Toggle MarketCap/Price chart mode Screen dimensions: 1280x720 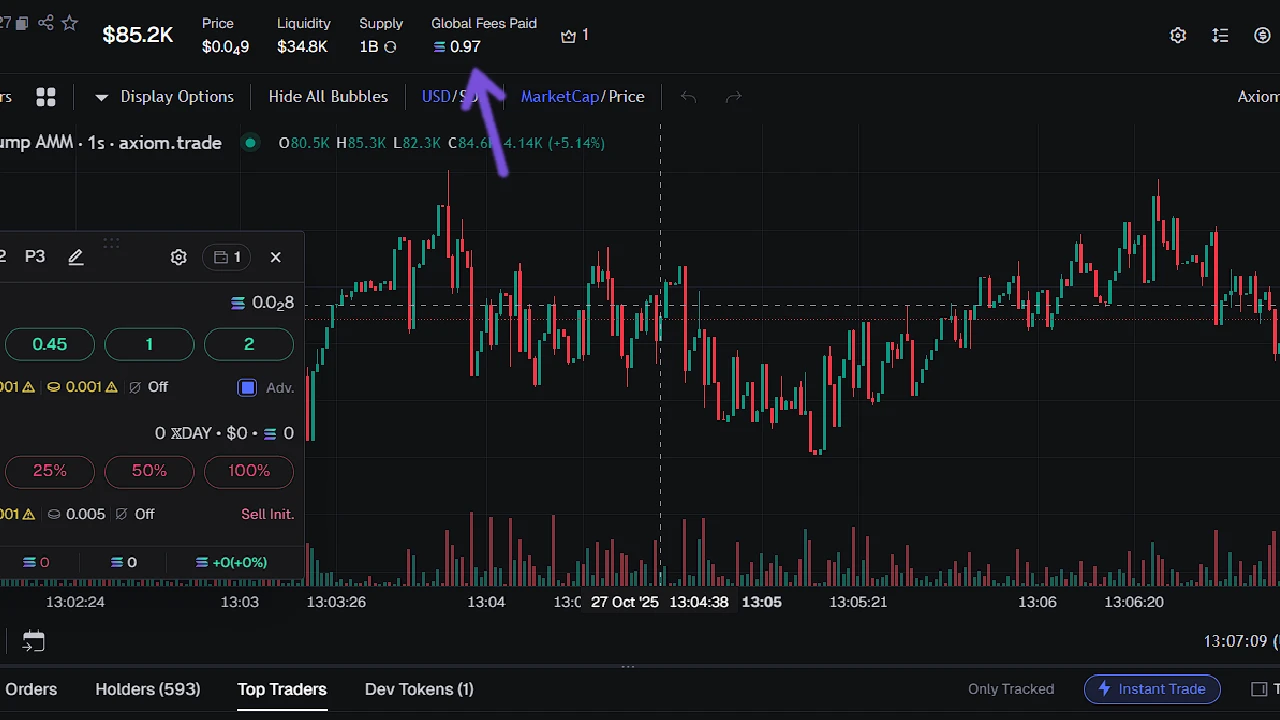pos(582,97)
